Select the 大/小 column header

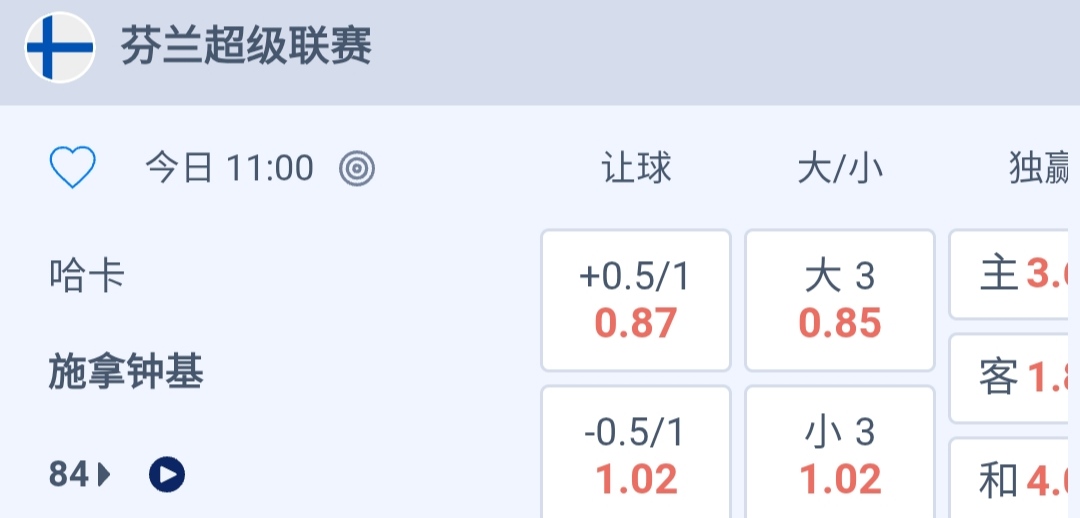(x=840, y=169)
